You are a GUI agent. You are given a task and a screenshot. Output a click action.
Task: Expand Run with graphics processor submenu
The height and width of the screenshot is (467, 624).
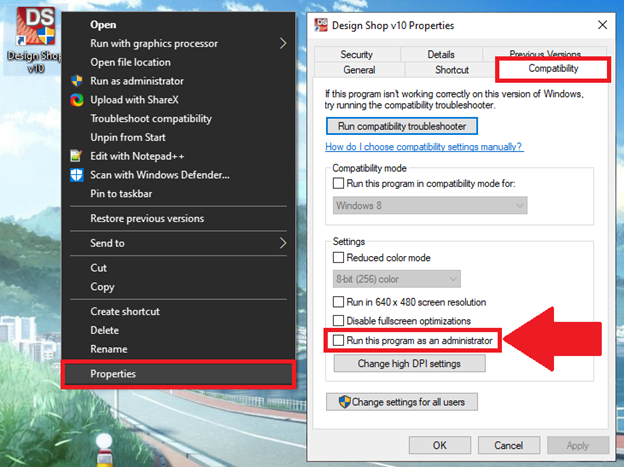click(283, 43)
